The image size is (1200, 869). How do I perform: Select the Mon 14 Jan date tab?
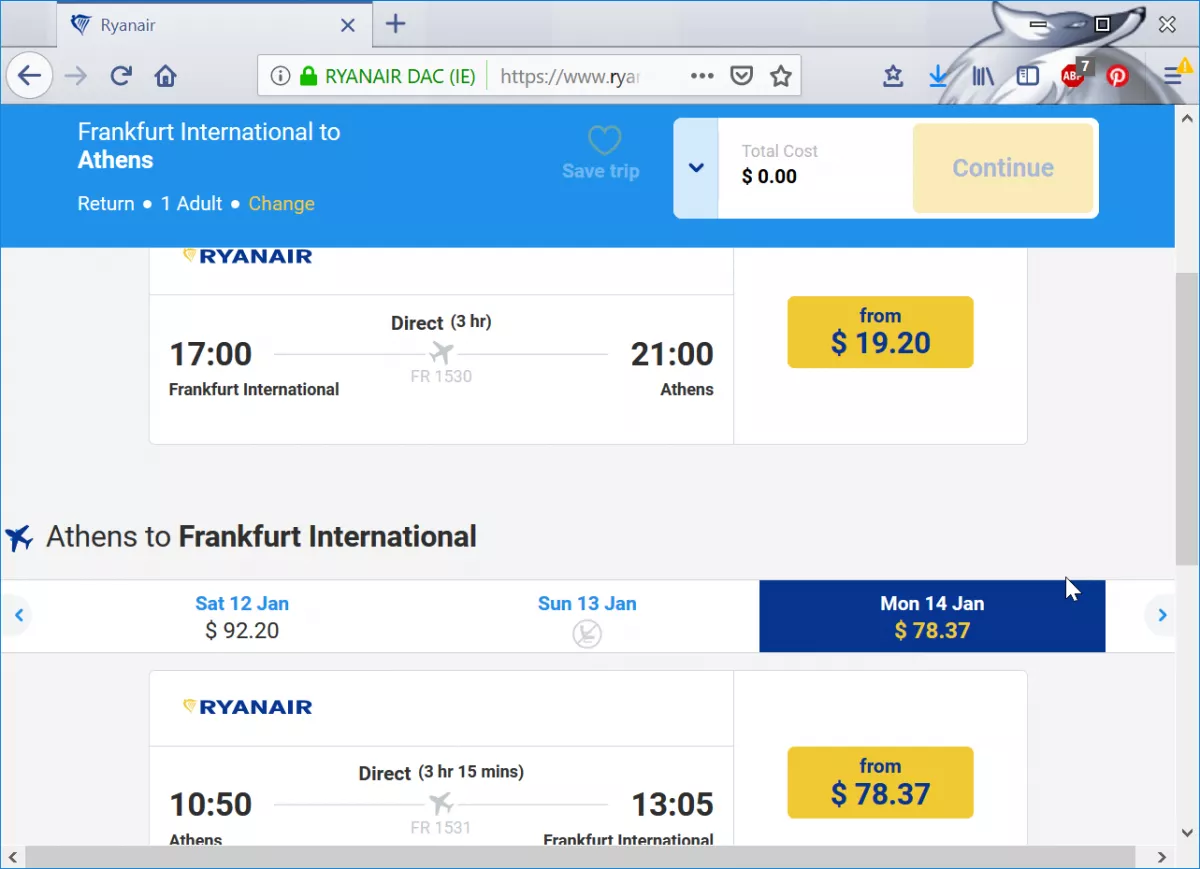(932, 617)
